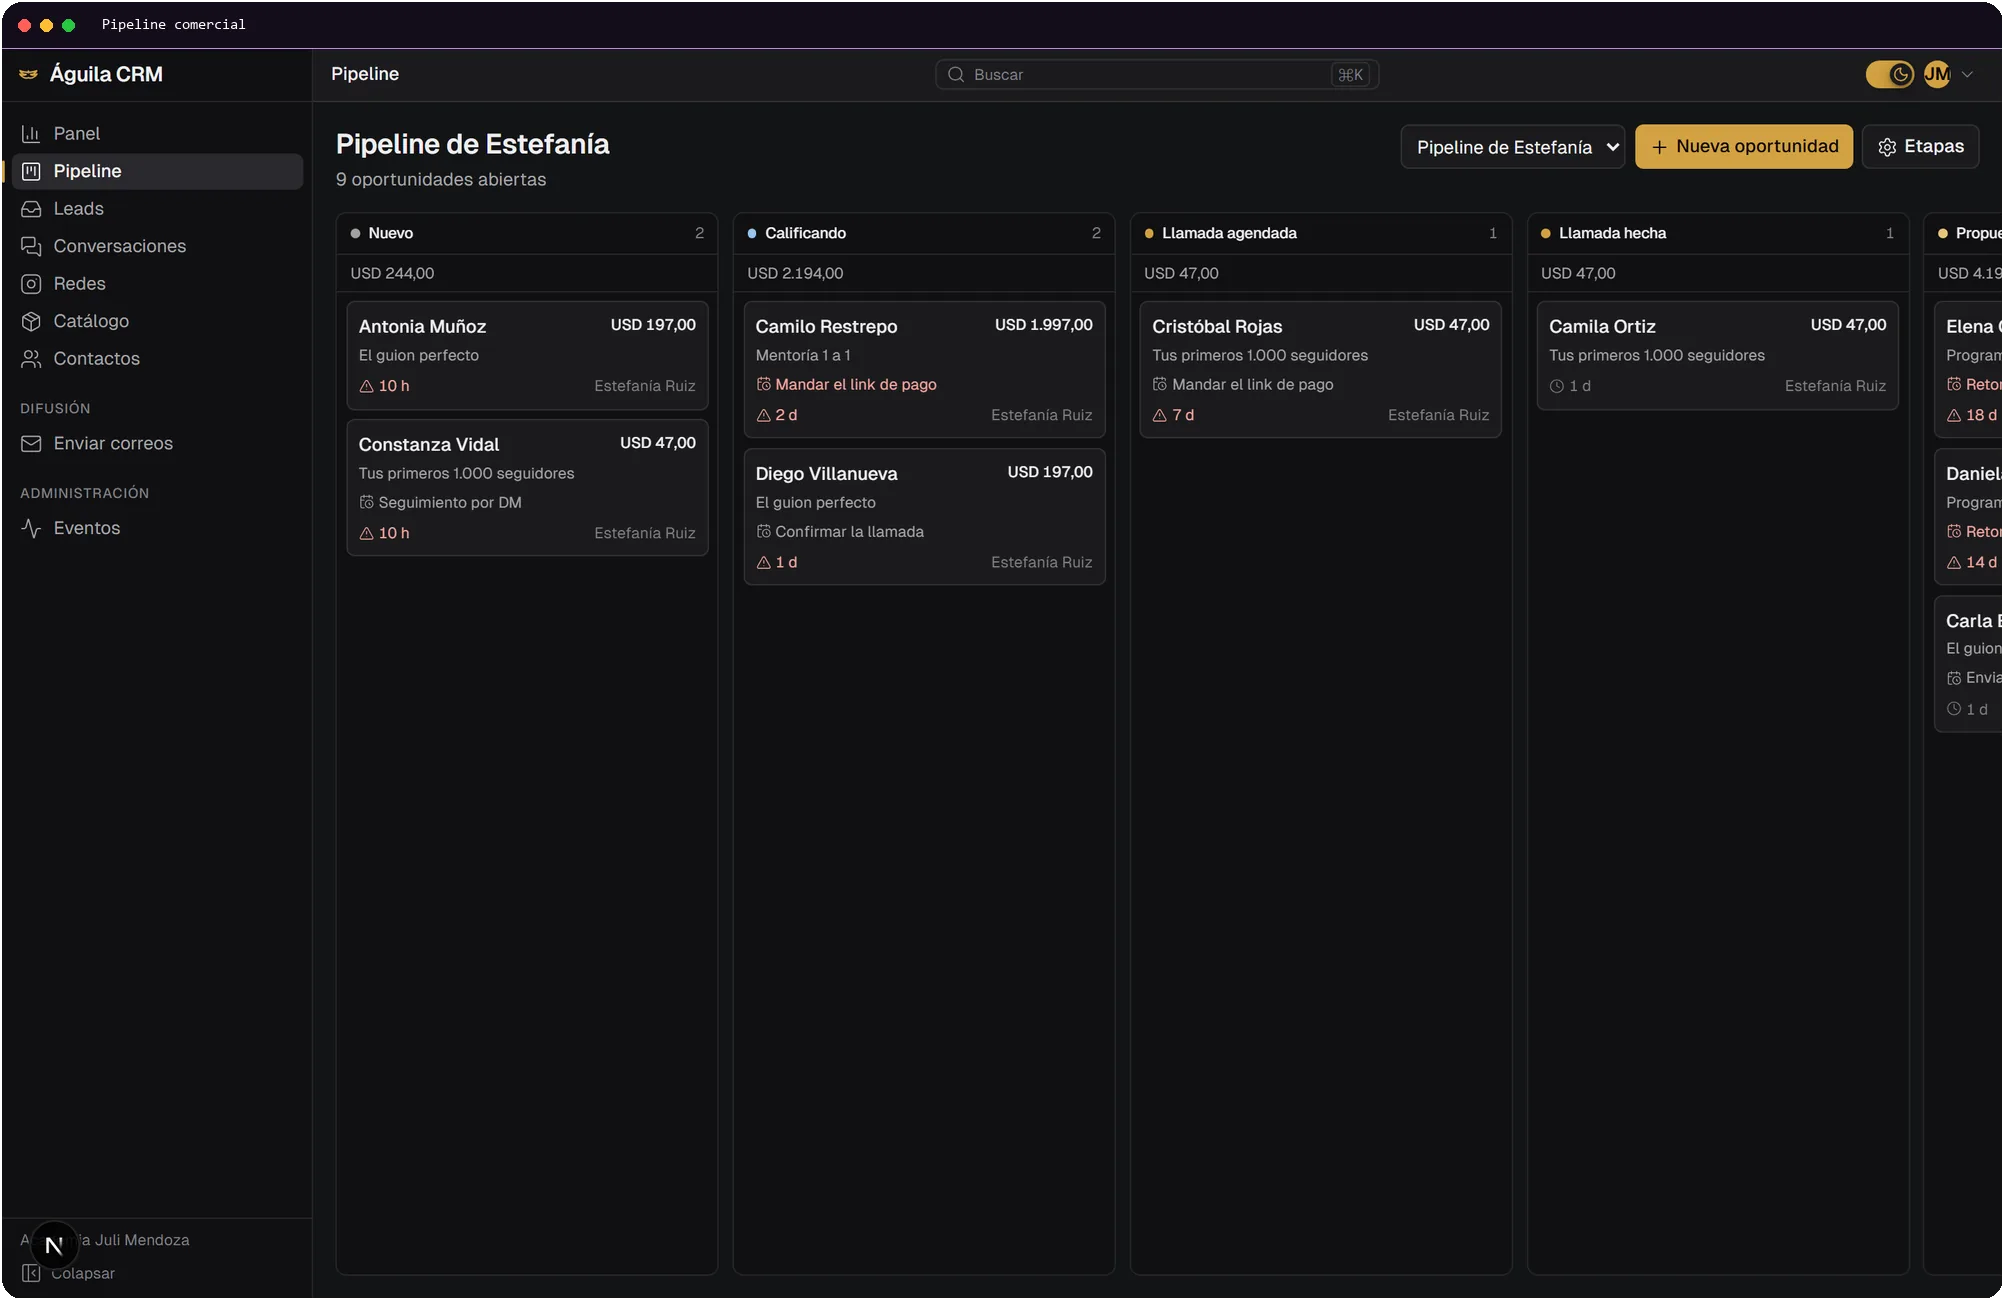Click Nueva oportunidad button
This screenshot has width=2004, height=1300.
point(1744,147)
